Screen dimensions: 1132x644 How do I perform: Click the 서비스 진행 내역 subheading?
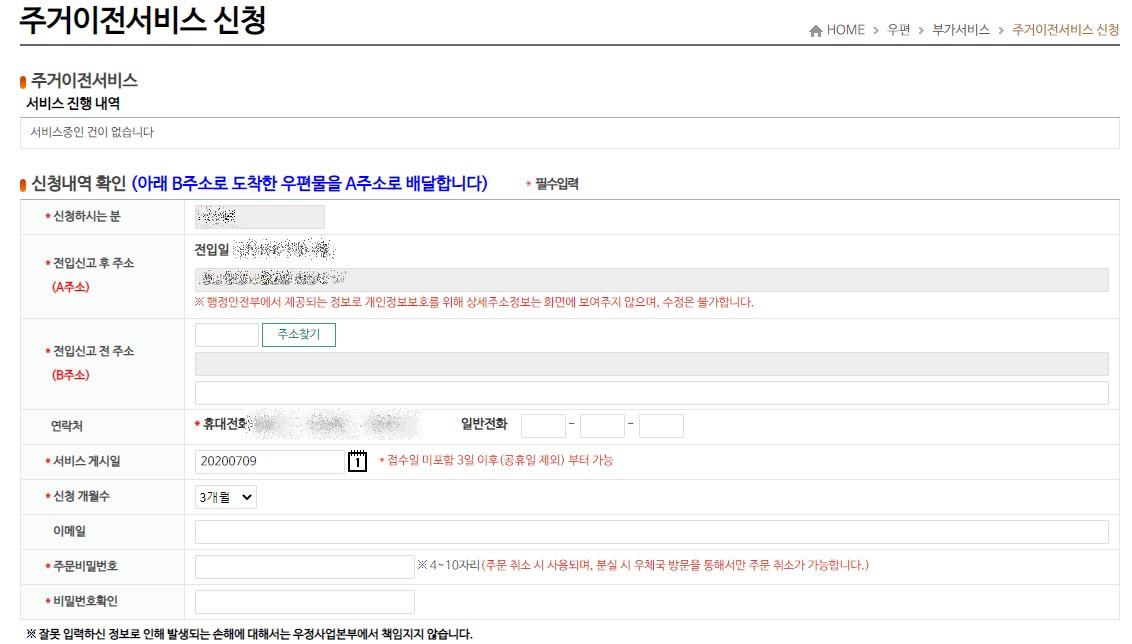(x=73, y=103)
